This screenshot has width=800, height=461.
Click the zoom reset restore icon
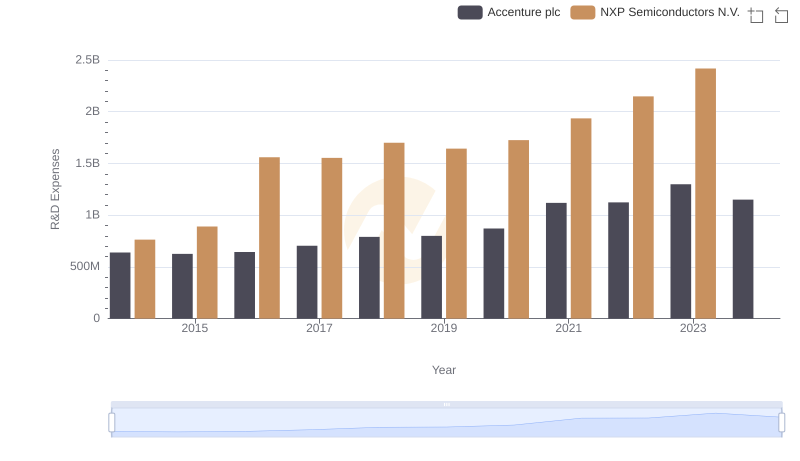(781, 15)
